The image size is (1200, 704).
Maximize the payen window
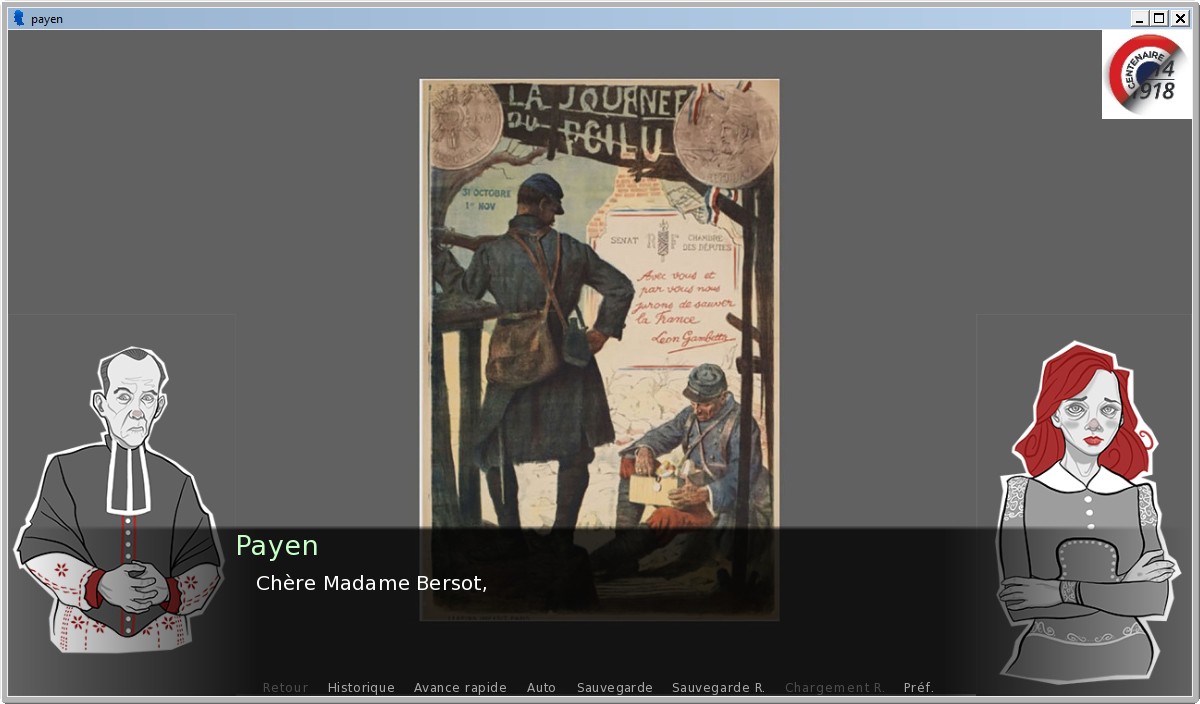[x=1159, y=18]
